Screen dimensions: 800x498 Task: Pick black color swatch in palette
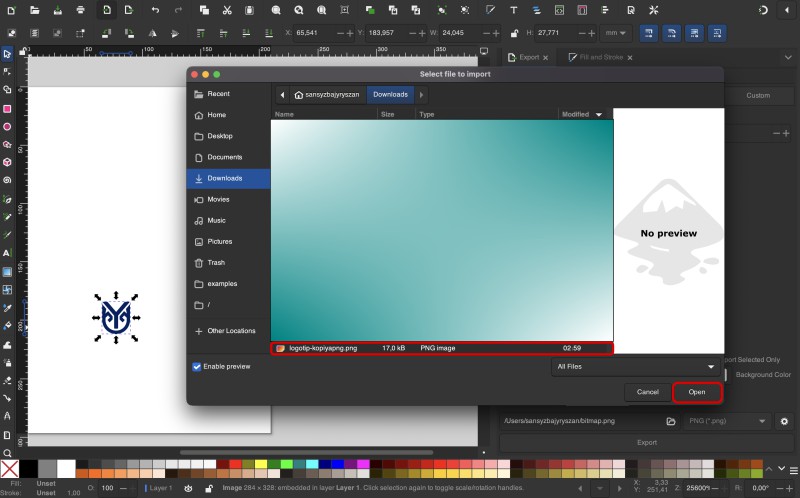(28, 469)
